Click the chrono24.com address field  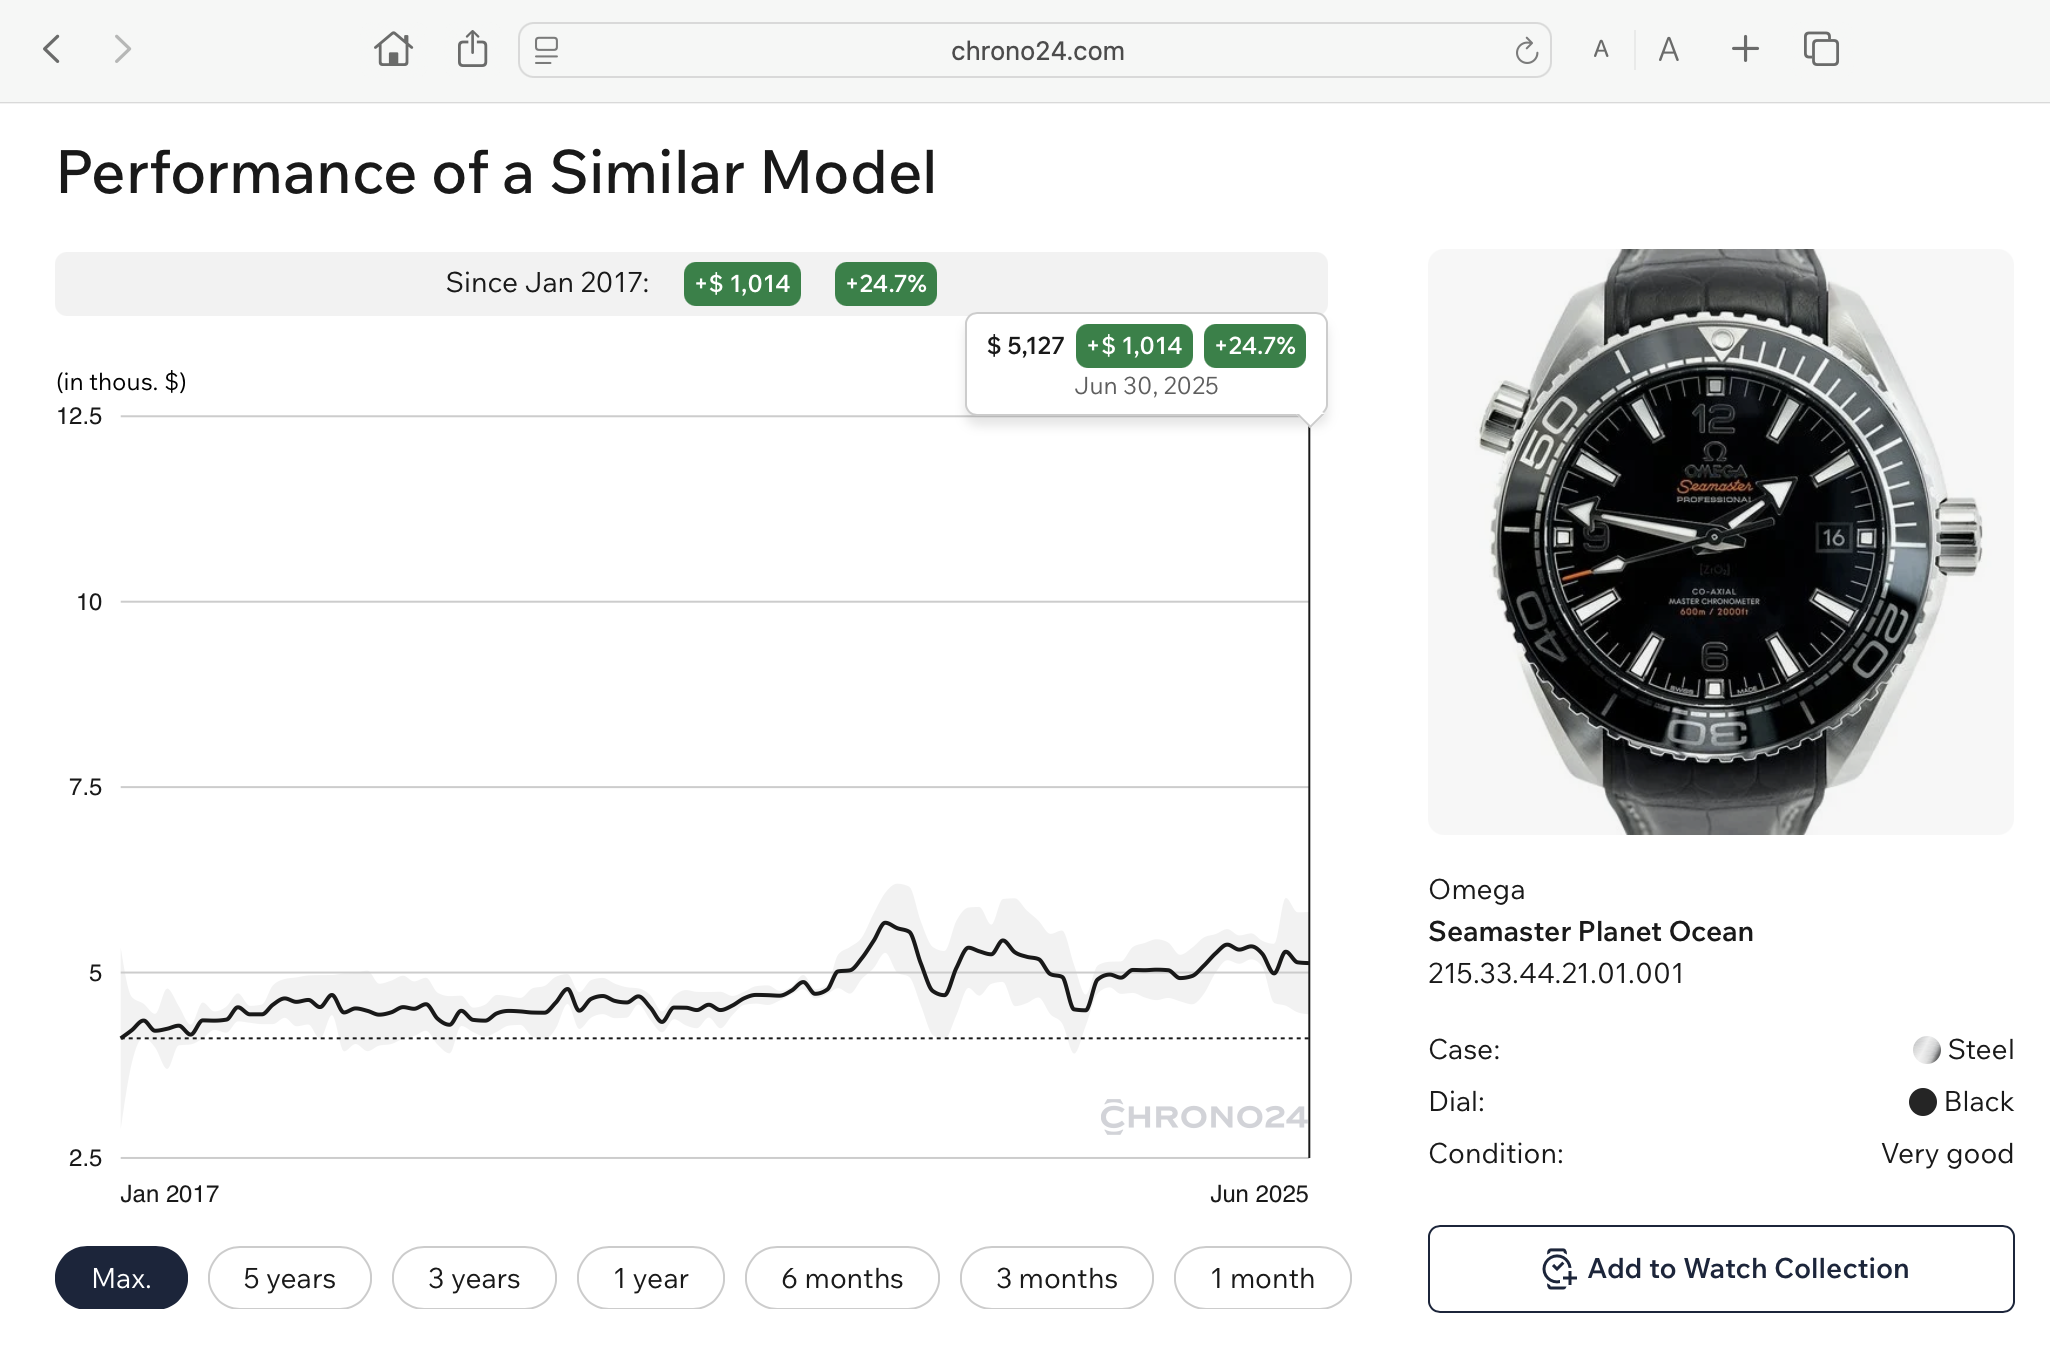tap(1035, 50)
